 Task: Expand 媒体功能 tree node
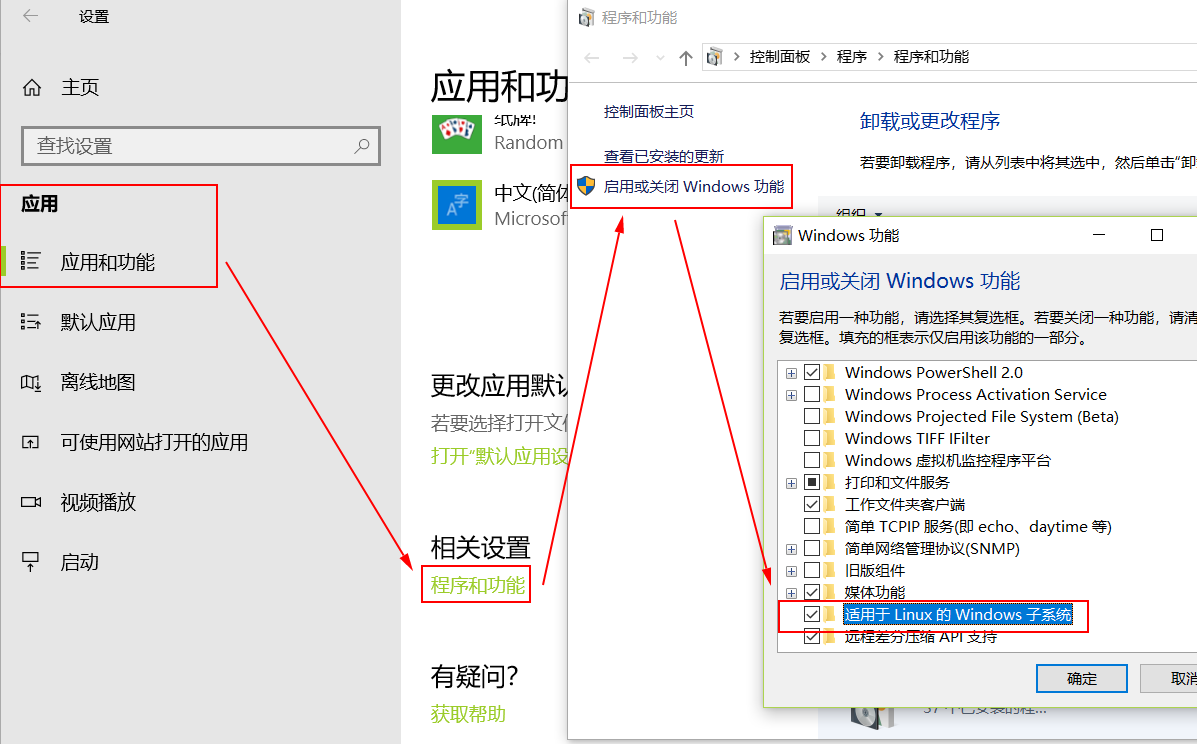click(792, 593)
